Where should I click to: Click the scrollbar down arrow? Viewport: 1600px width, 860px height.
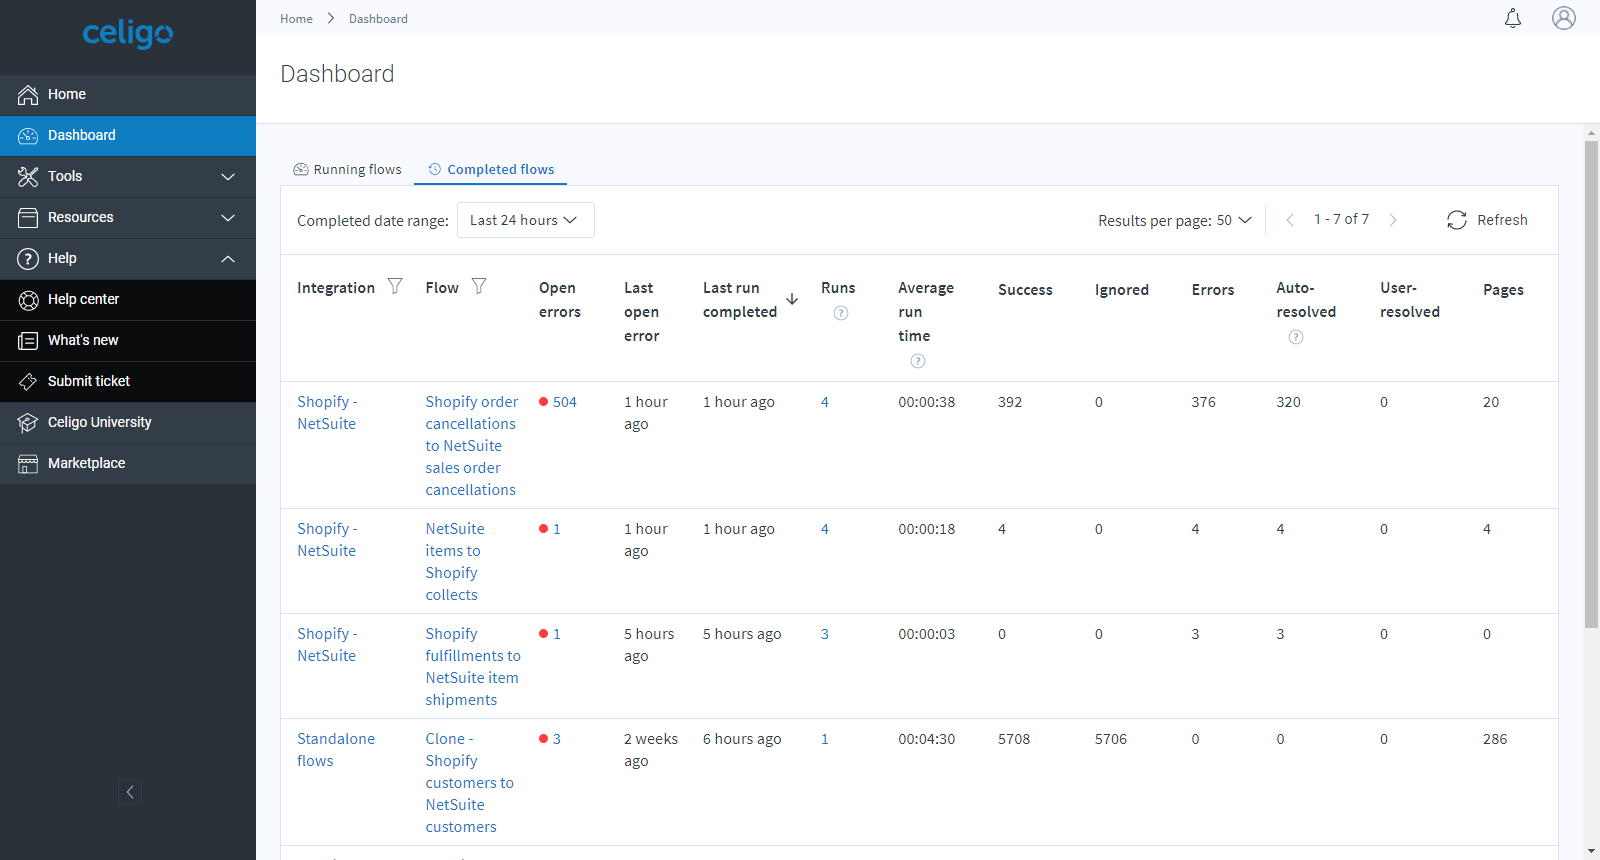(1591, 852)
